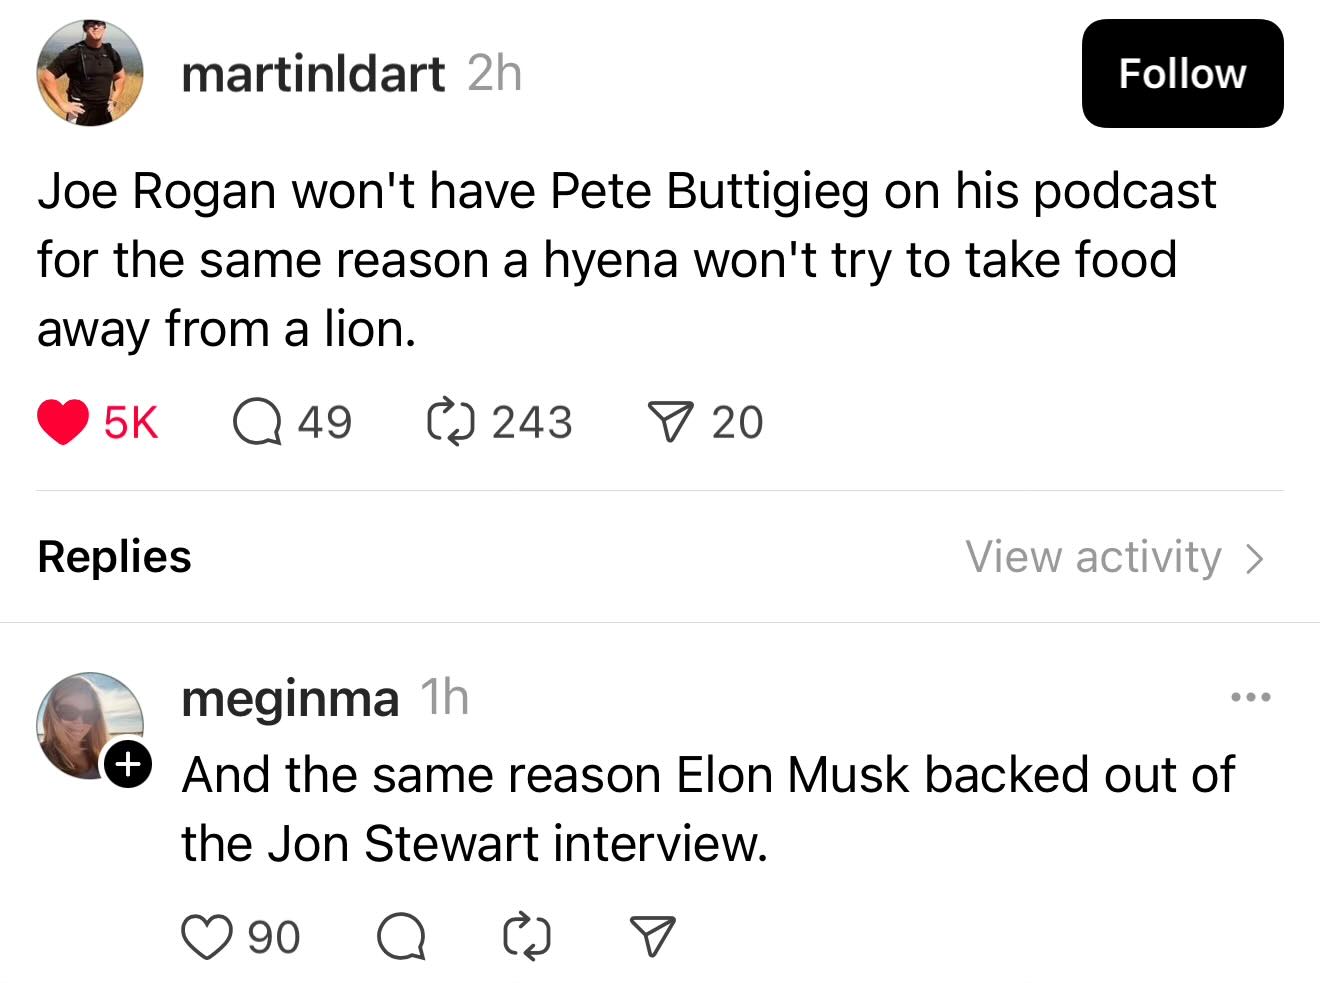Expand activity with the chevron arrow

(1256, 558)
